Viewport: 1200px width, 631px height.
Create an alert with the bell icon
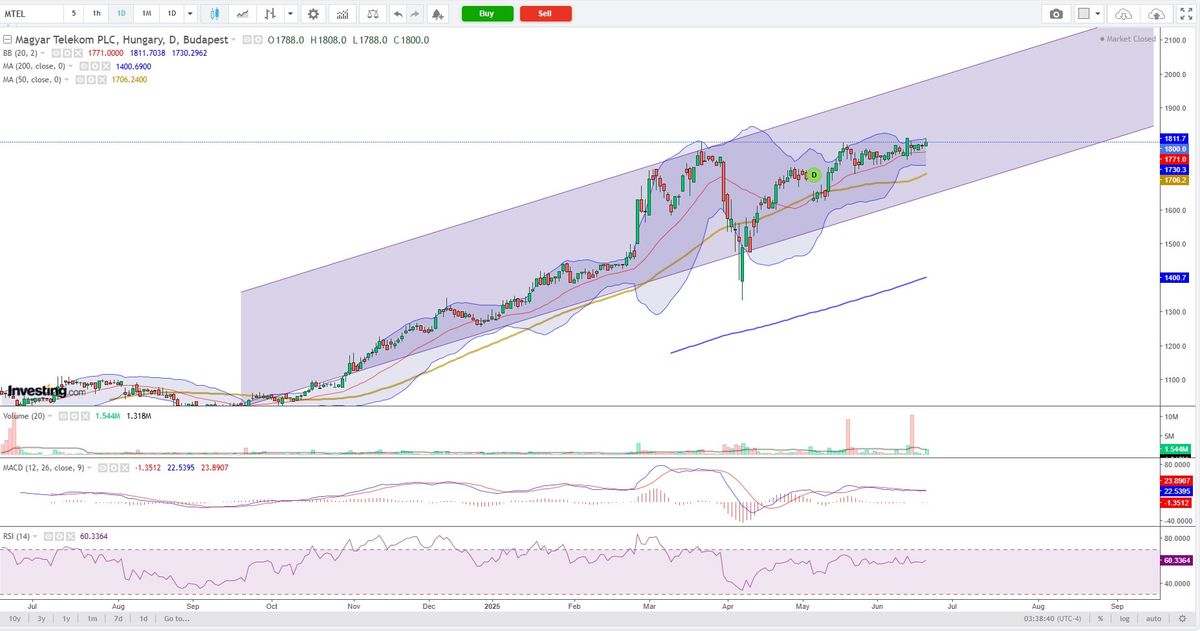(438, 14)
